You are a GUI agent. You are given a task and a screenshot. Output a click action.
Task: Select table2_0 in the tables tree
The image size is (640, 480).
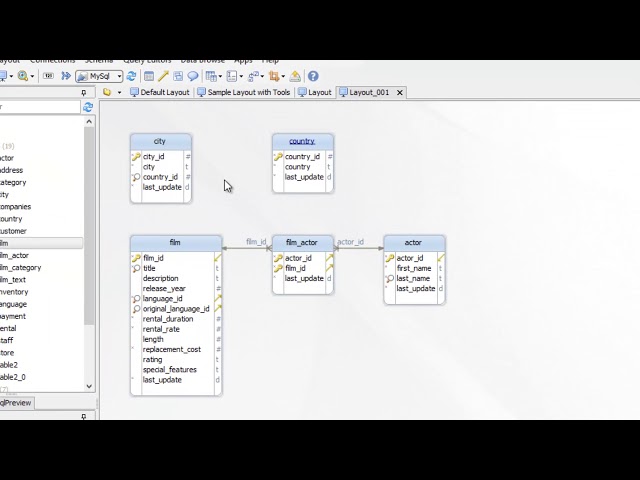pos(13,377)
